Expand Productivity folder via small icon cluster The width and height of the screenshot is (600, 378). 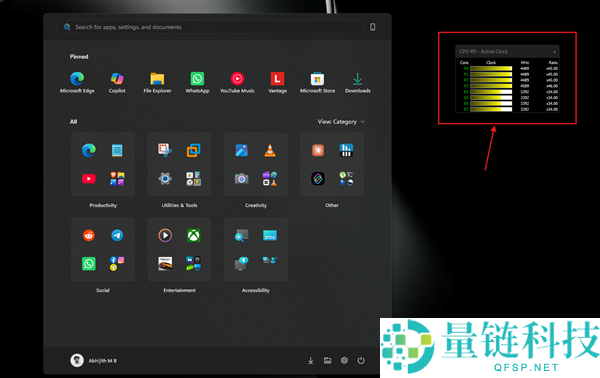(x=117, y=179)
